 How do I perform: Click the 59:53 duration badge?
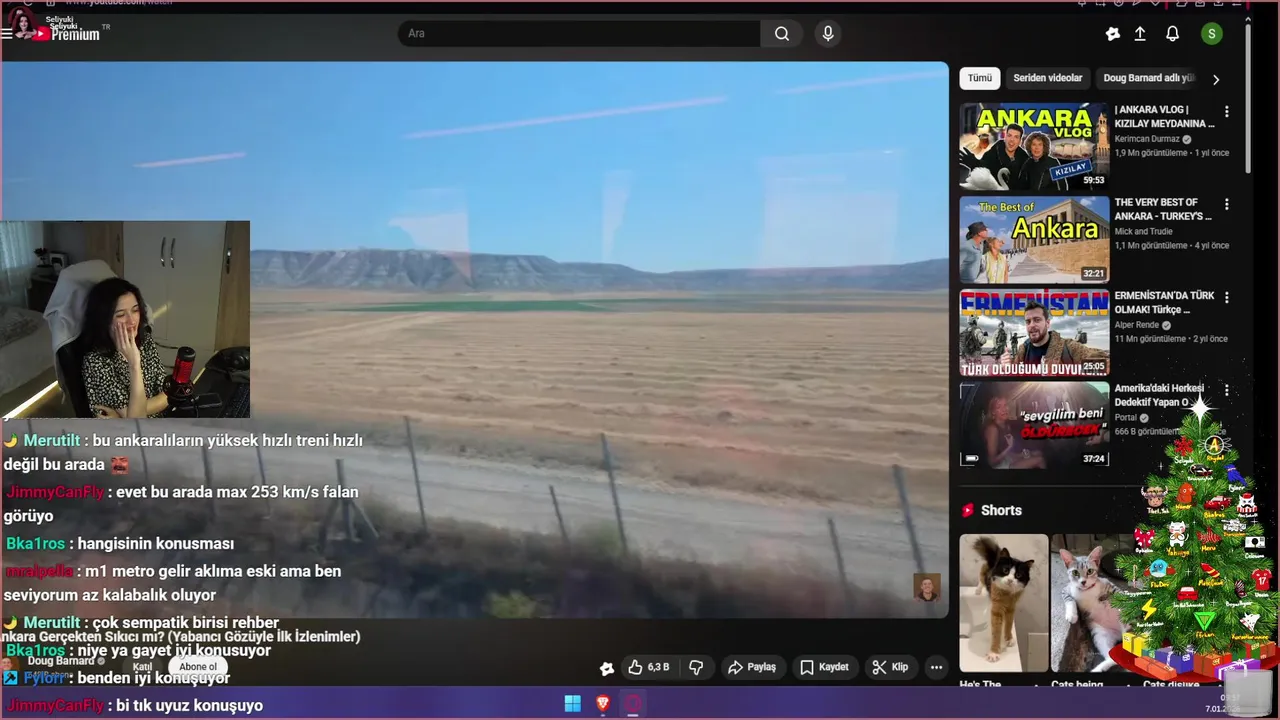pyautogui.click(x=1093, y=181)
